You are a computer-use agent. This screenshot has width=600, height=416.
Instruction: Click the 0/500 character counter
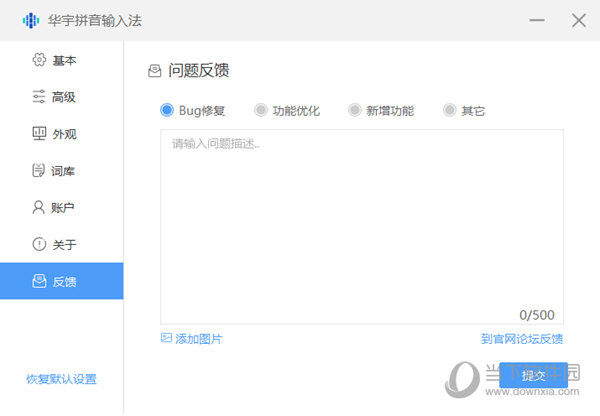536,315
